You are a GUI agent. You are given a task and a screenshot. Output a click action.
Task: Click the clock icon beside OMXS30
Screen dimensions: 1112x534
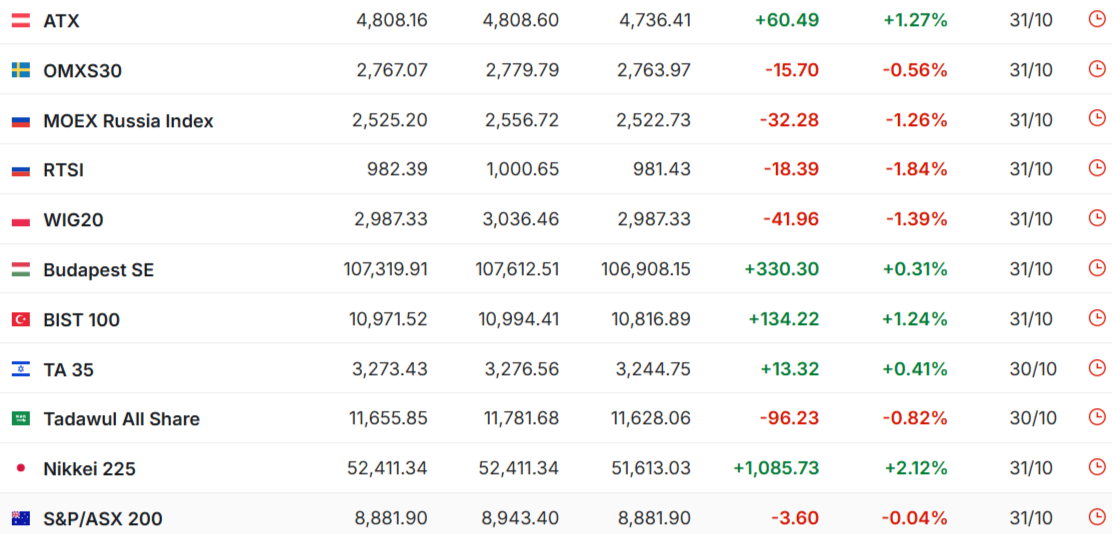tap(1097, 69)
